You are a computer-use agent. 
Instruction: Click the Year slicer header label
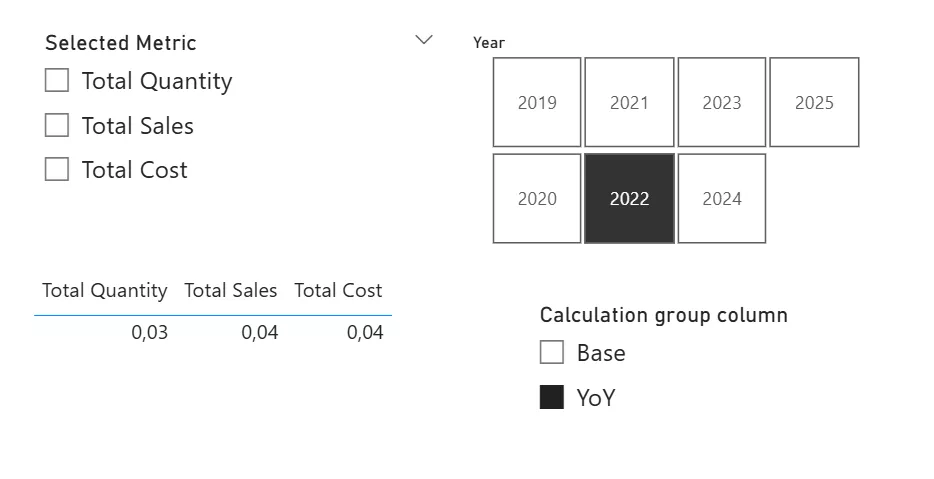tap(489, 43)
